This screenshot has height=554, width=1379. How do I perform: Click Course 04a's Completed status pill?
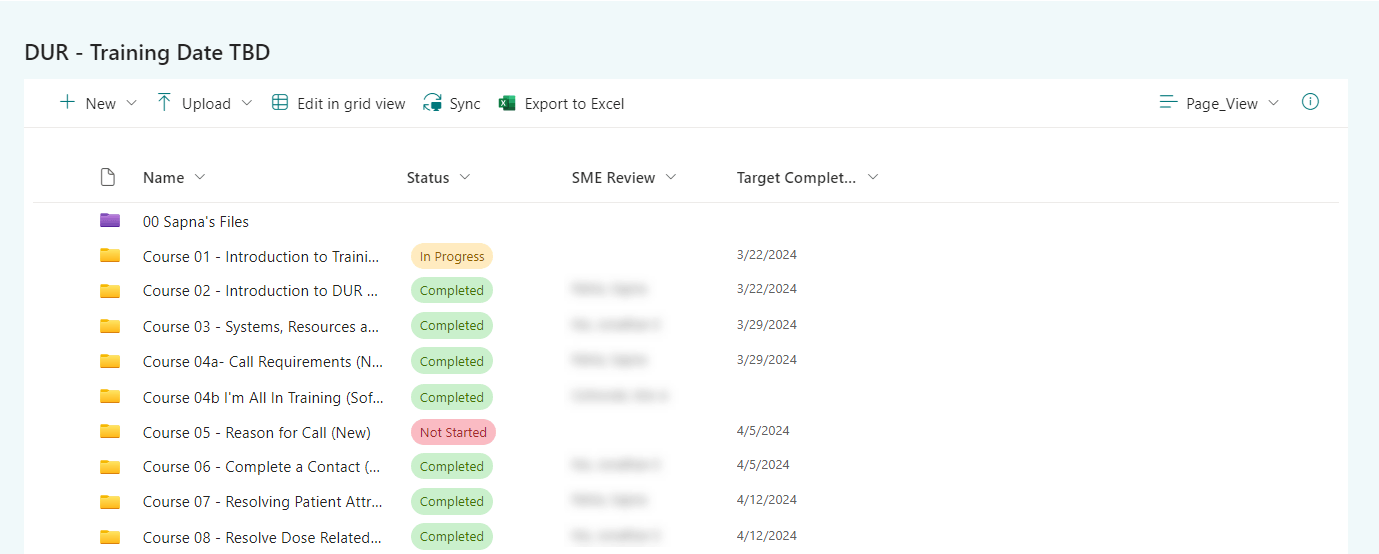[x=452, y=361]
